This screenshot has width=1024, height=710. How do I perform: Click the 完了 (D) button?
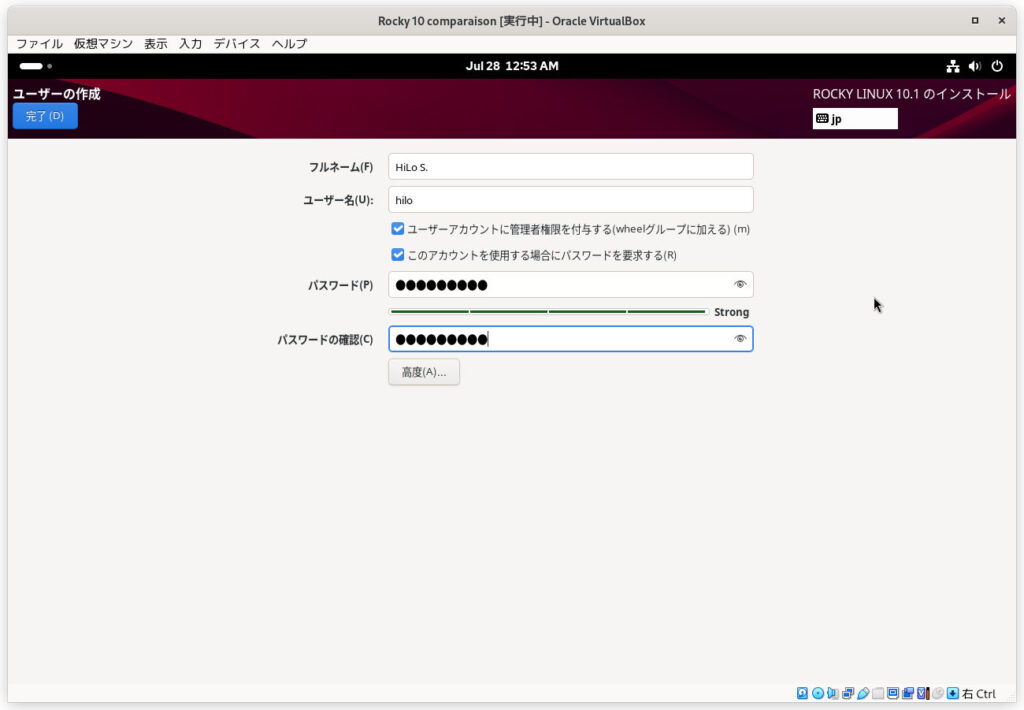[x=45, y=116]
